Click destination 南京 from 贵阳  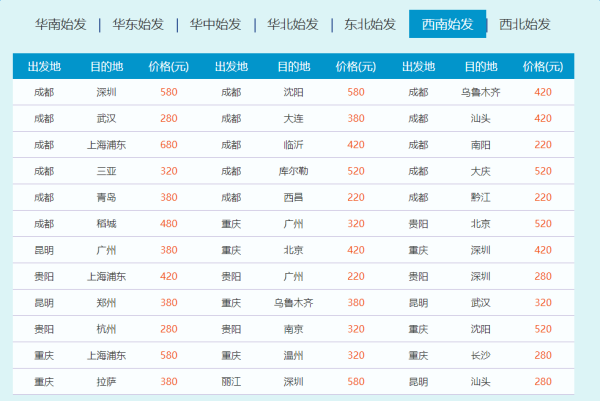point(293,329)
